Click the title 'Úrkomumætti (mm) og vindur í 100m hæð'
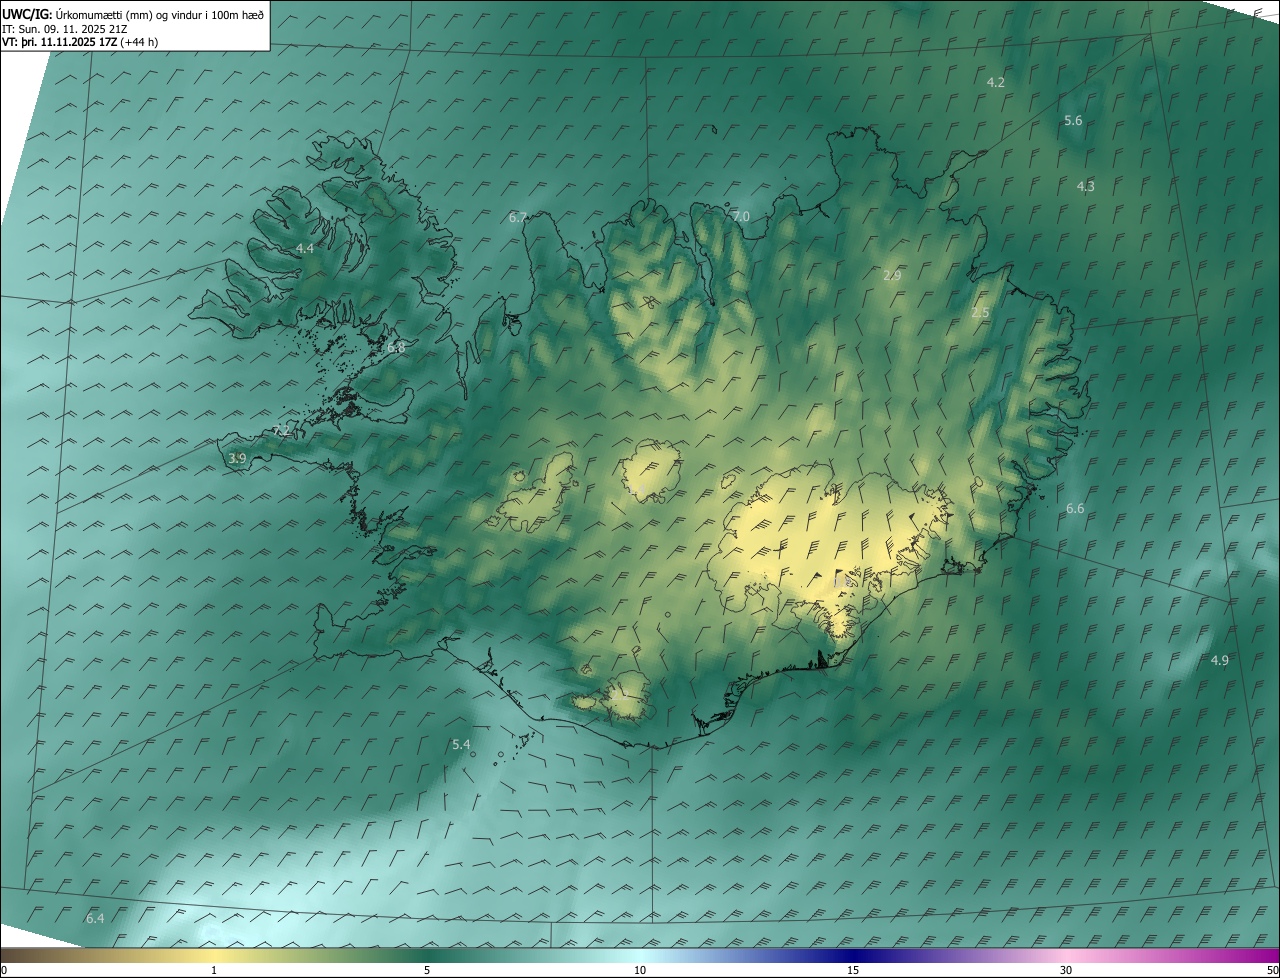This screenshot has height=978, width=1280. (160, 14)
